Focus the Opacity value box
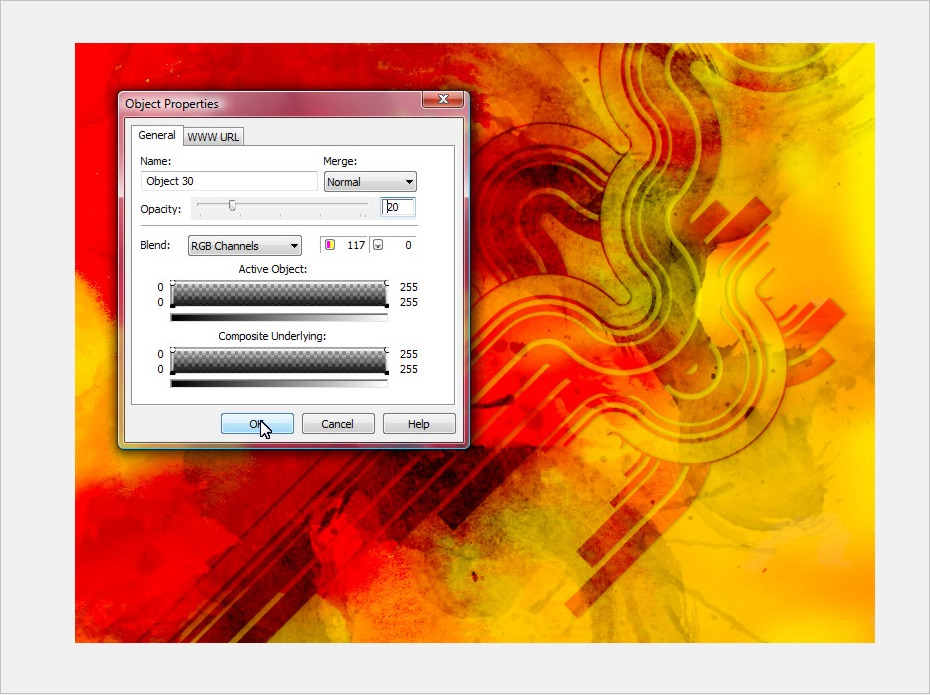Image resolution: width=930 pixels, height=695 pixels. pyautogui.click(x=398, y=207)
